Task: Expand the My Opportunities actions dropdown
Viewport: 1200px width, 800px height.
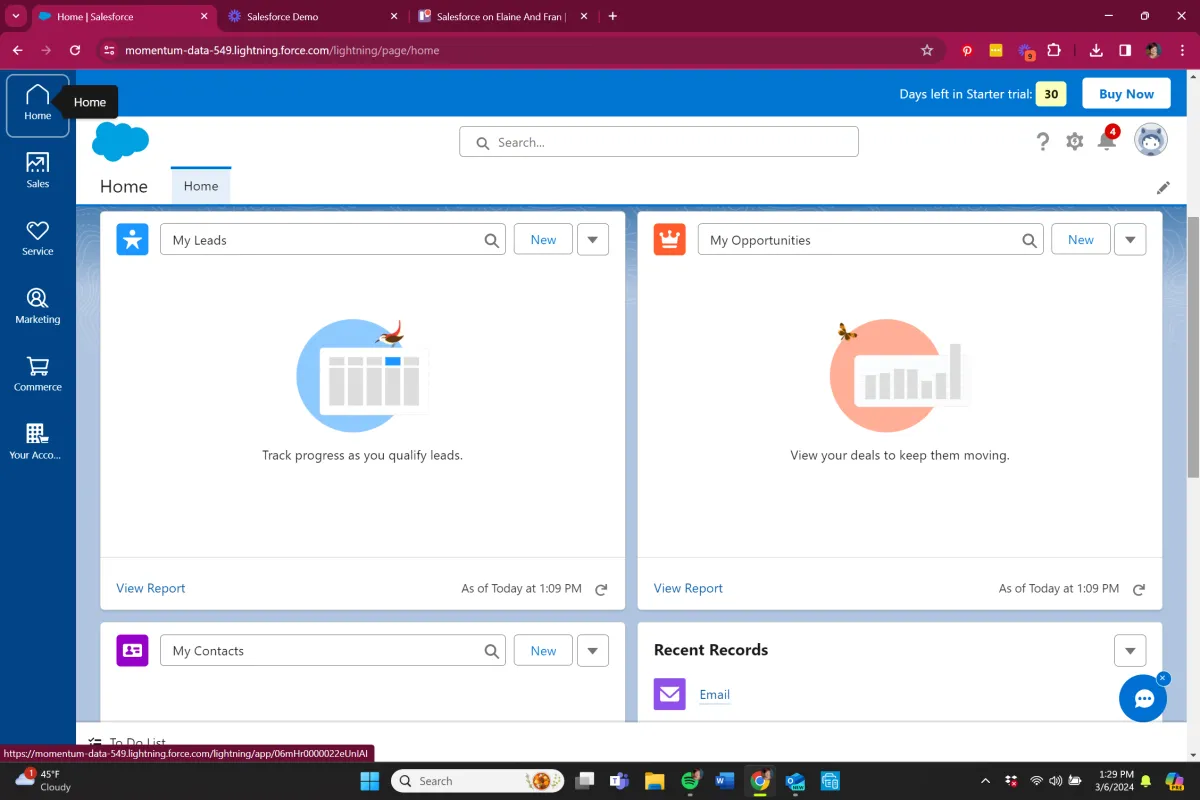Action: coord(1130,240)
